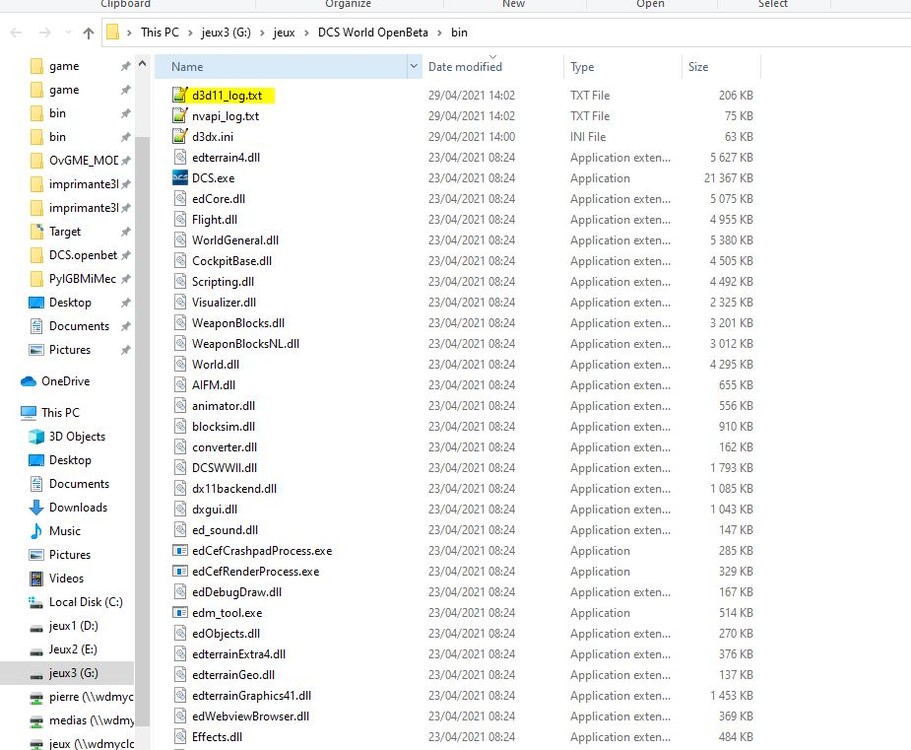Open Music in navigation pane

[x=64, y=531]
